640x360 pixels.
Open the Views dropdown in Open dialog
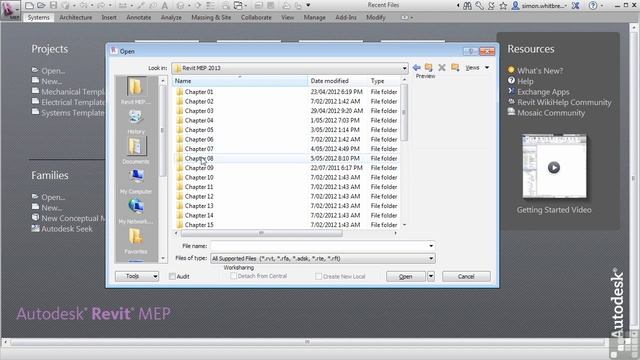[477, 68]
